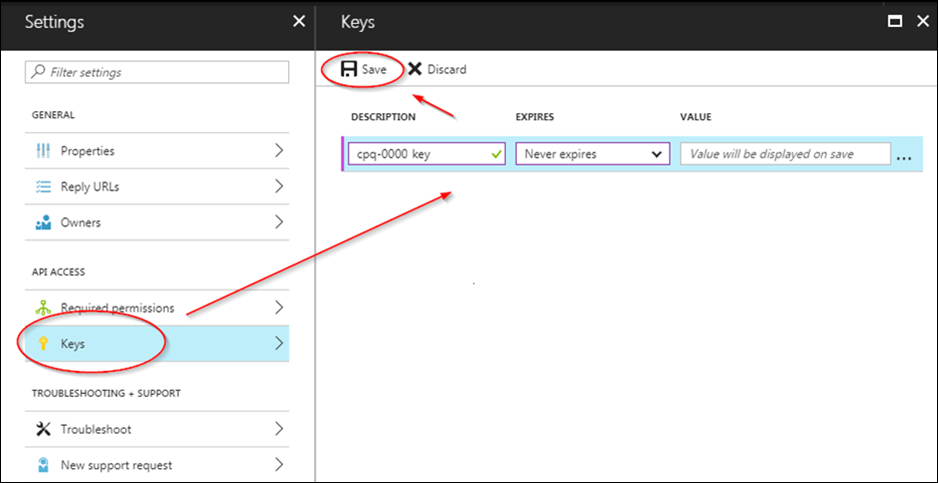Open the ellipsis menu on key row
The image size is (938, 483).
point(905,156)
